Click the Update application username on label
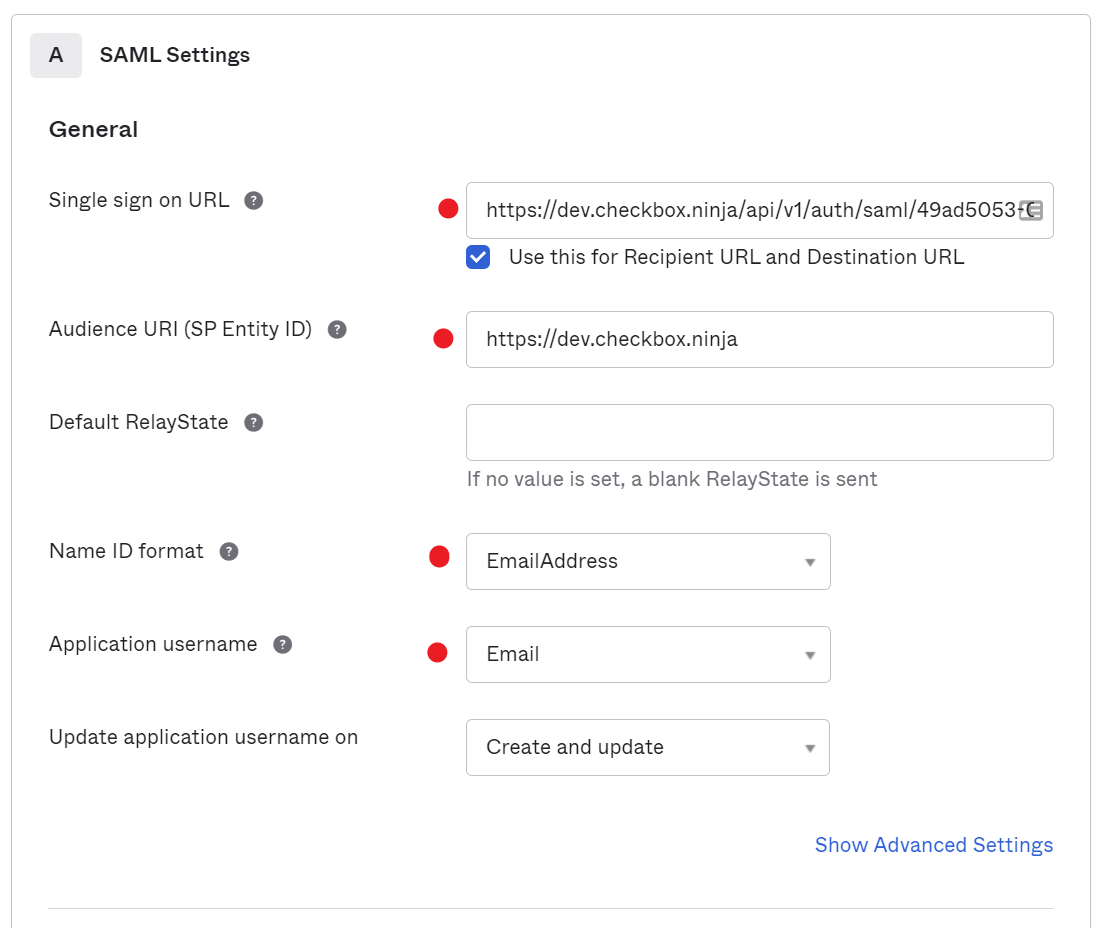1104x928 pixels. [203, 737]
